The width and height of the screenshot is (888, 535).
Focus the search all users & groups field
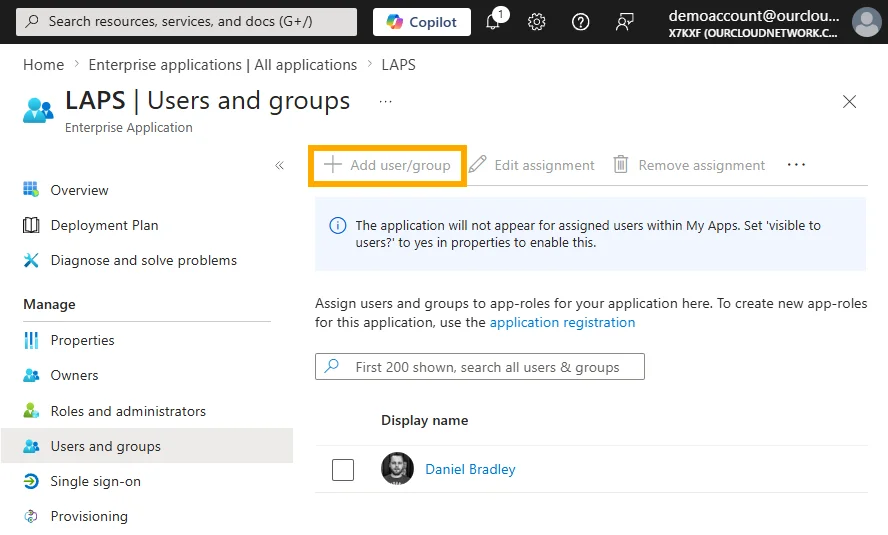[480, 367]
